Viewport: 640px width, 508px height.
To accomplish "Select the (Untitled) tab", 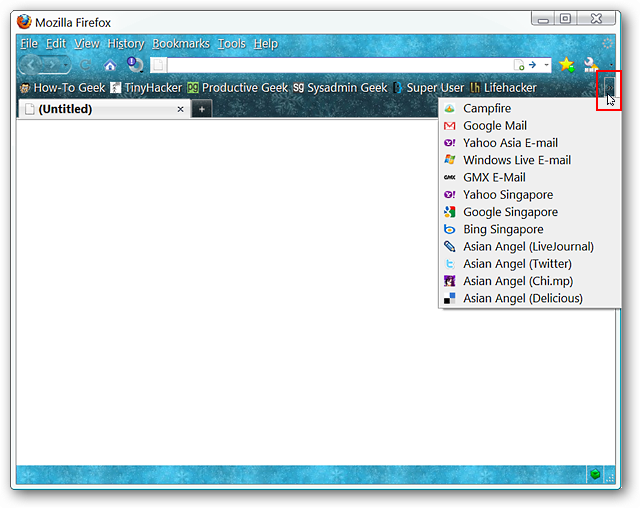I will (x=104, y=109).
